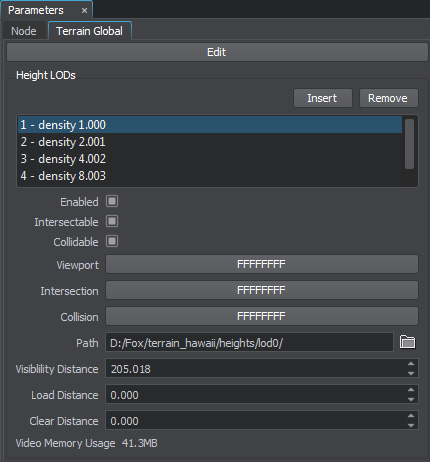The image size is (430, 462).
Task: Toggle the Intersectable checkbox
Action: point(112,221)
